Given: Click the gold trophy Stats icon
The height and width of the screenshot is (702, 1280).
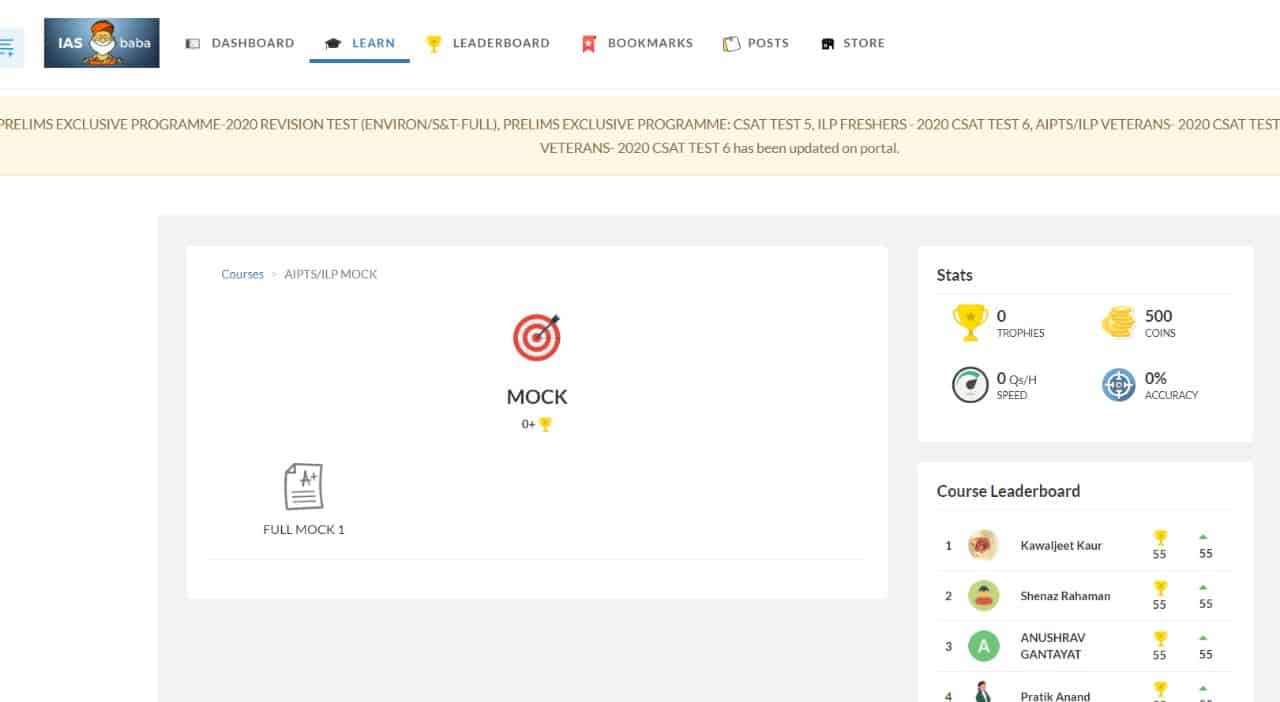Looking at the screenshot, I should (970, 323).
